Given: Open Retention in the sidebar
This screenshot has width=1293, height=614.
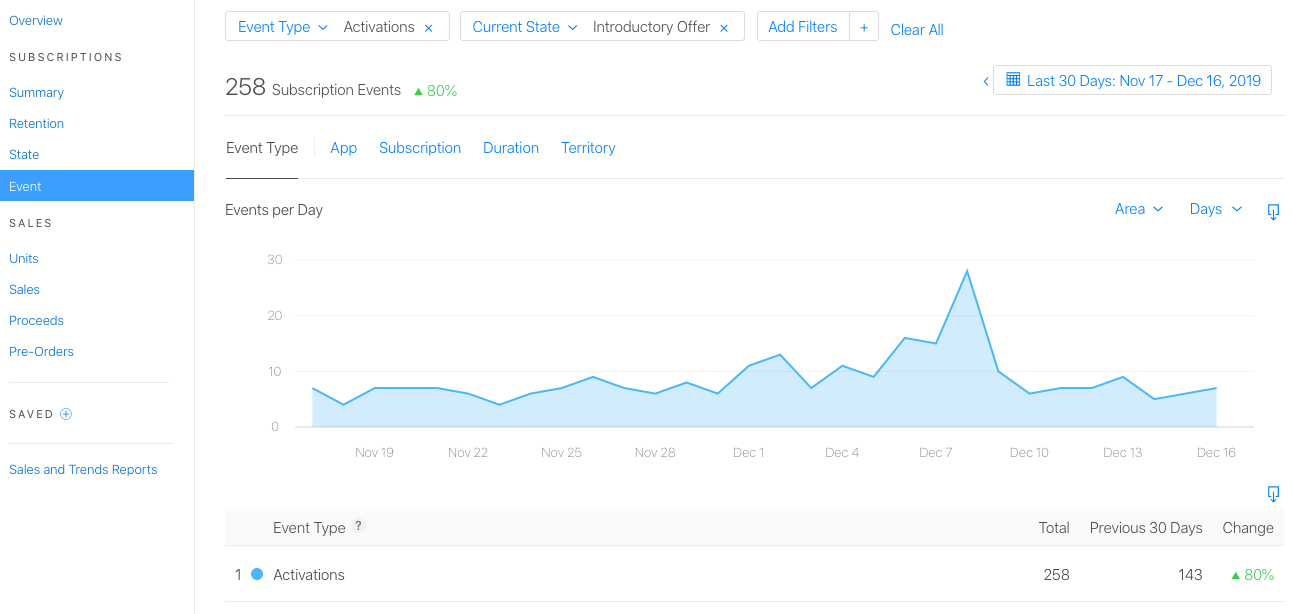Looking at the screenshot, I should (37, 124).
